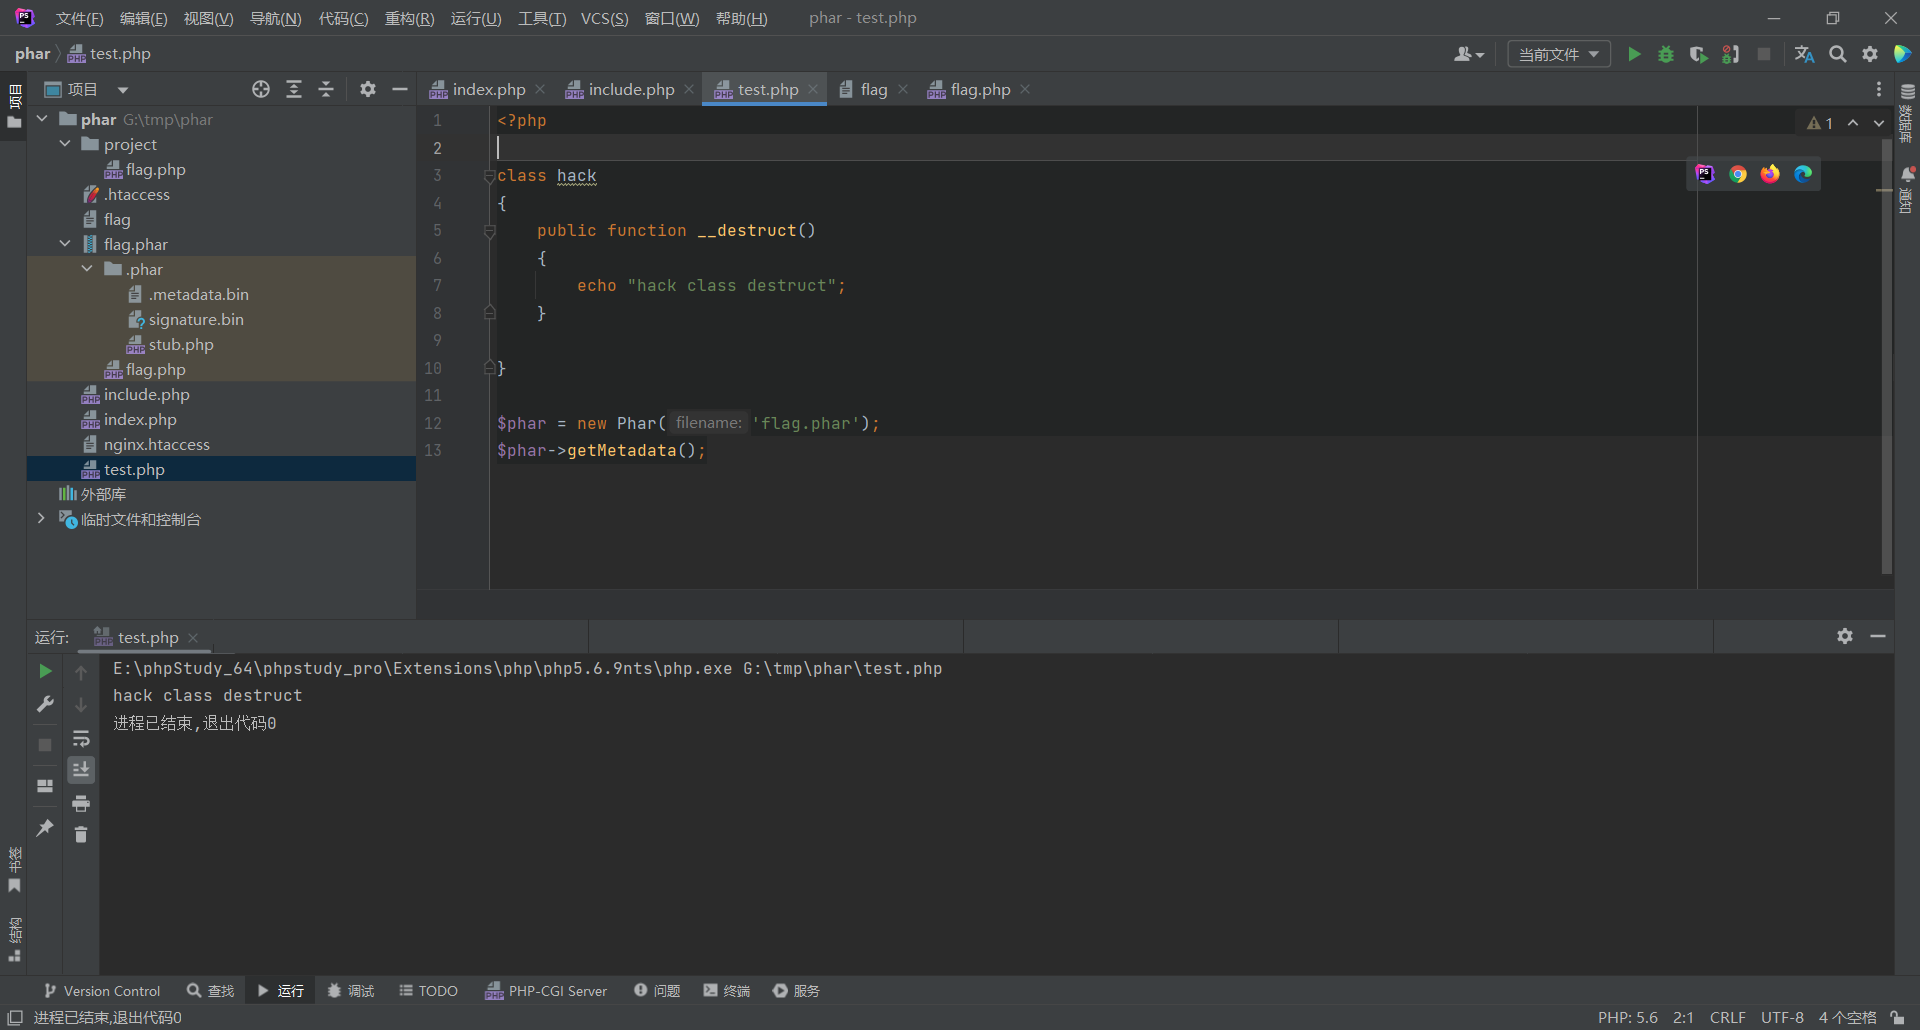Open file in Chrome browser icon

[x=1738, y=174]
